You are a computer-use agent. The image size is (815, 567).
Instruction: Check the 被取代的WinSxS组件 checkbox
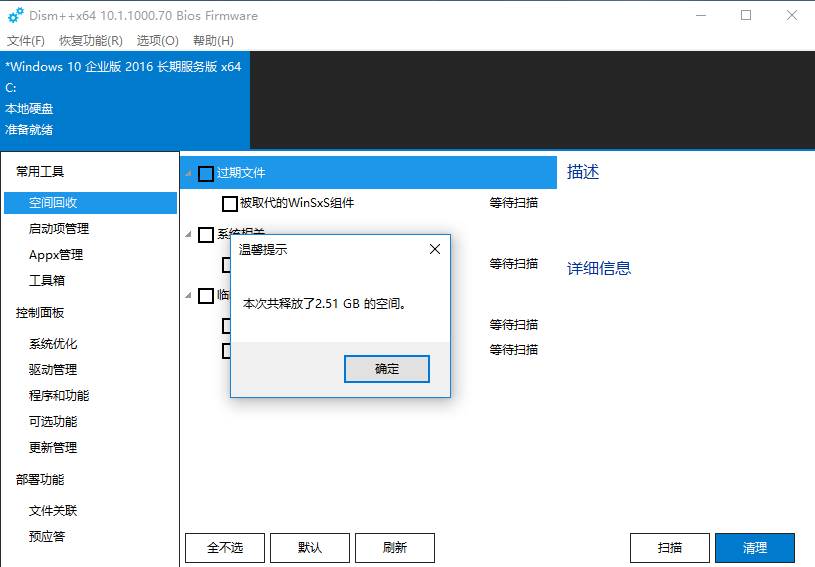click(x=229, y=204)
